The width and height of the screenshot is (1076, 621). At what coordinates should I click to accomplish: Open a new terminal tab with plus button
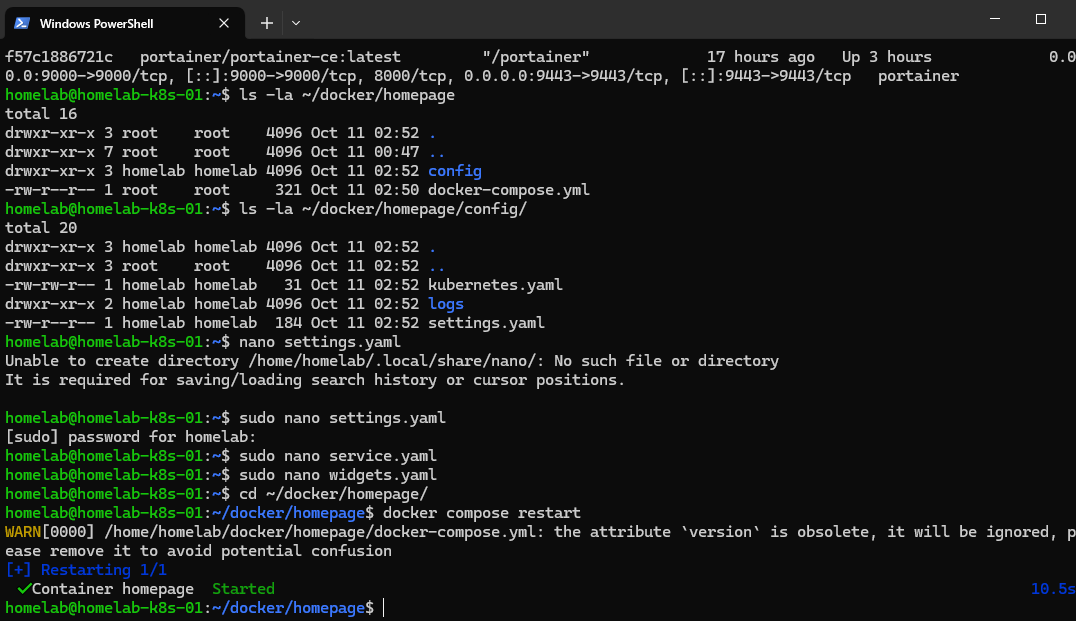(x=267, y=23)
